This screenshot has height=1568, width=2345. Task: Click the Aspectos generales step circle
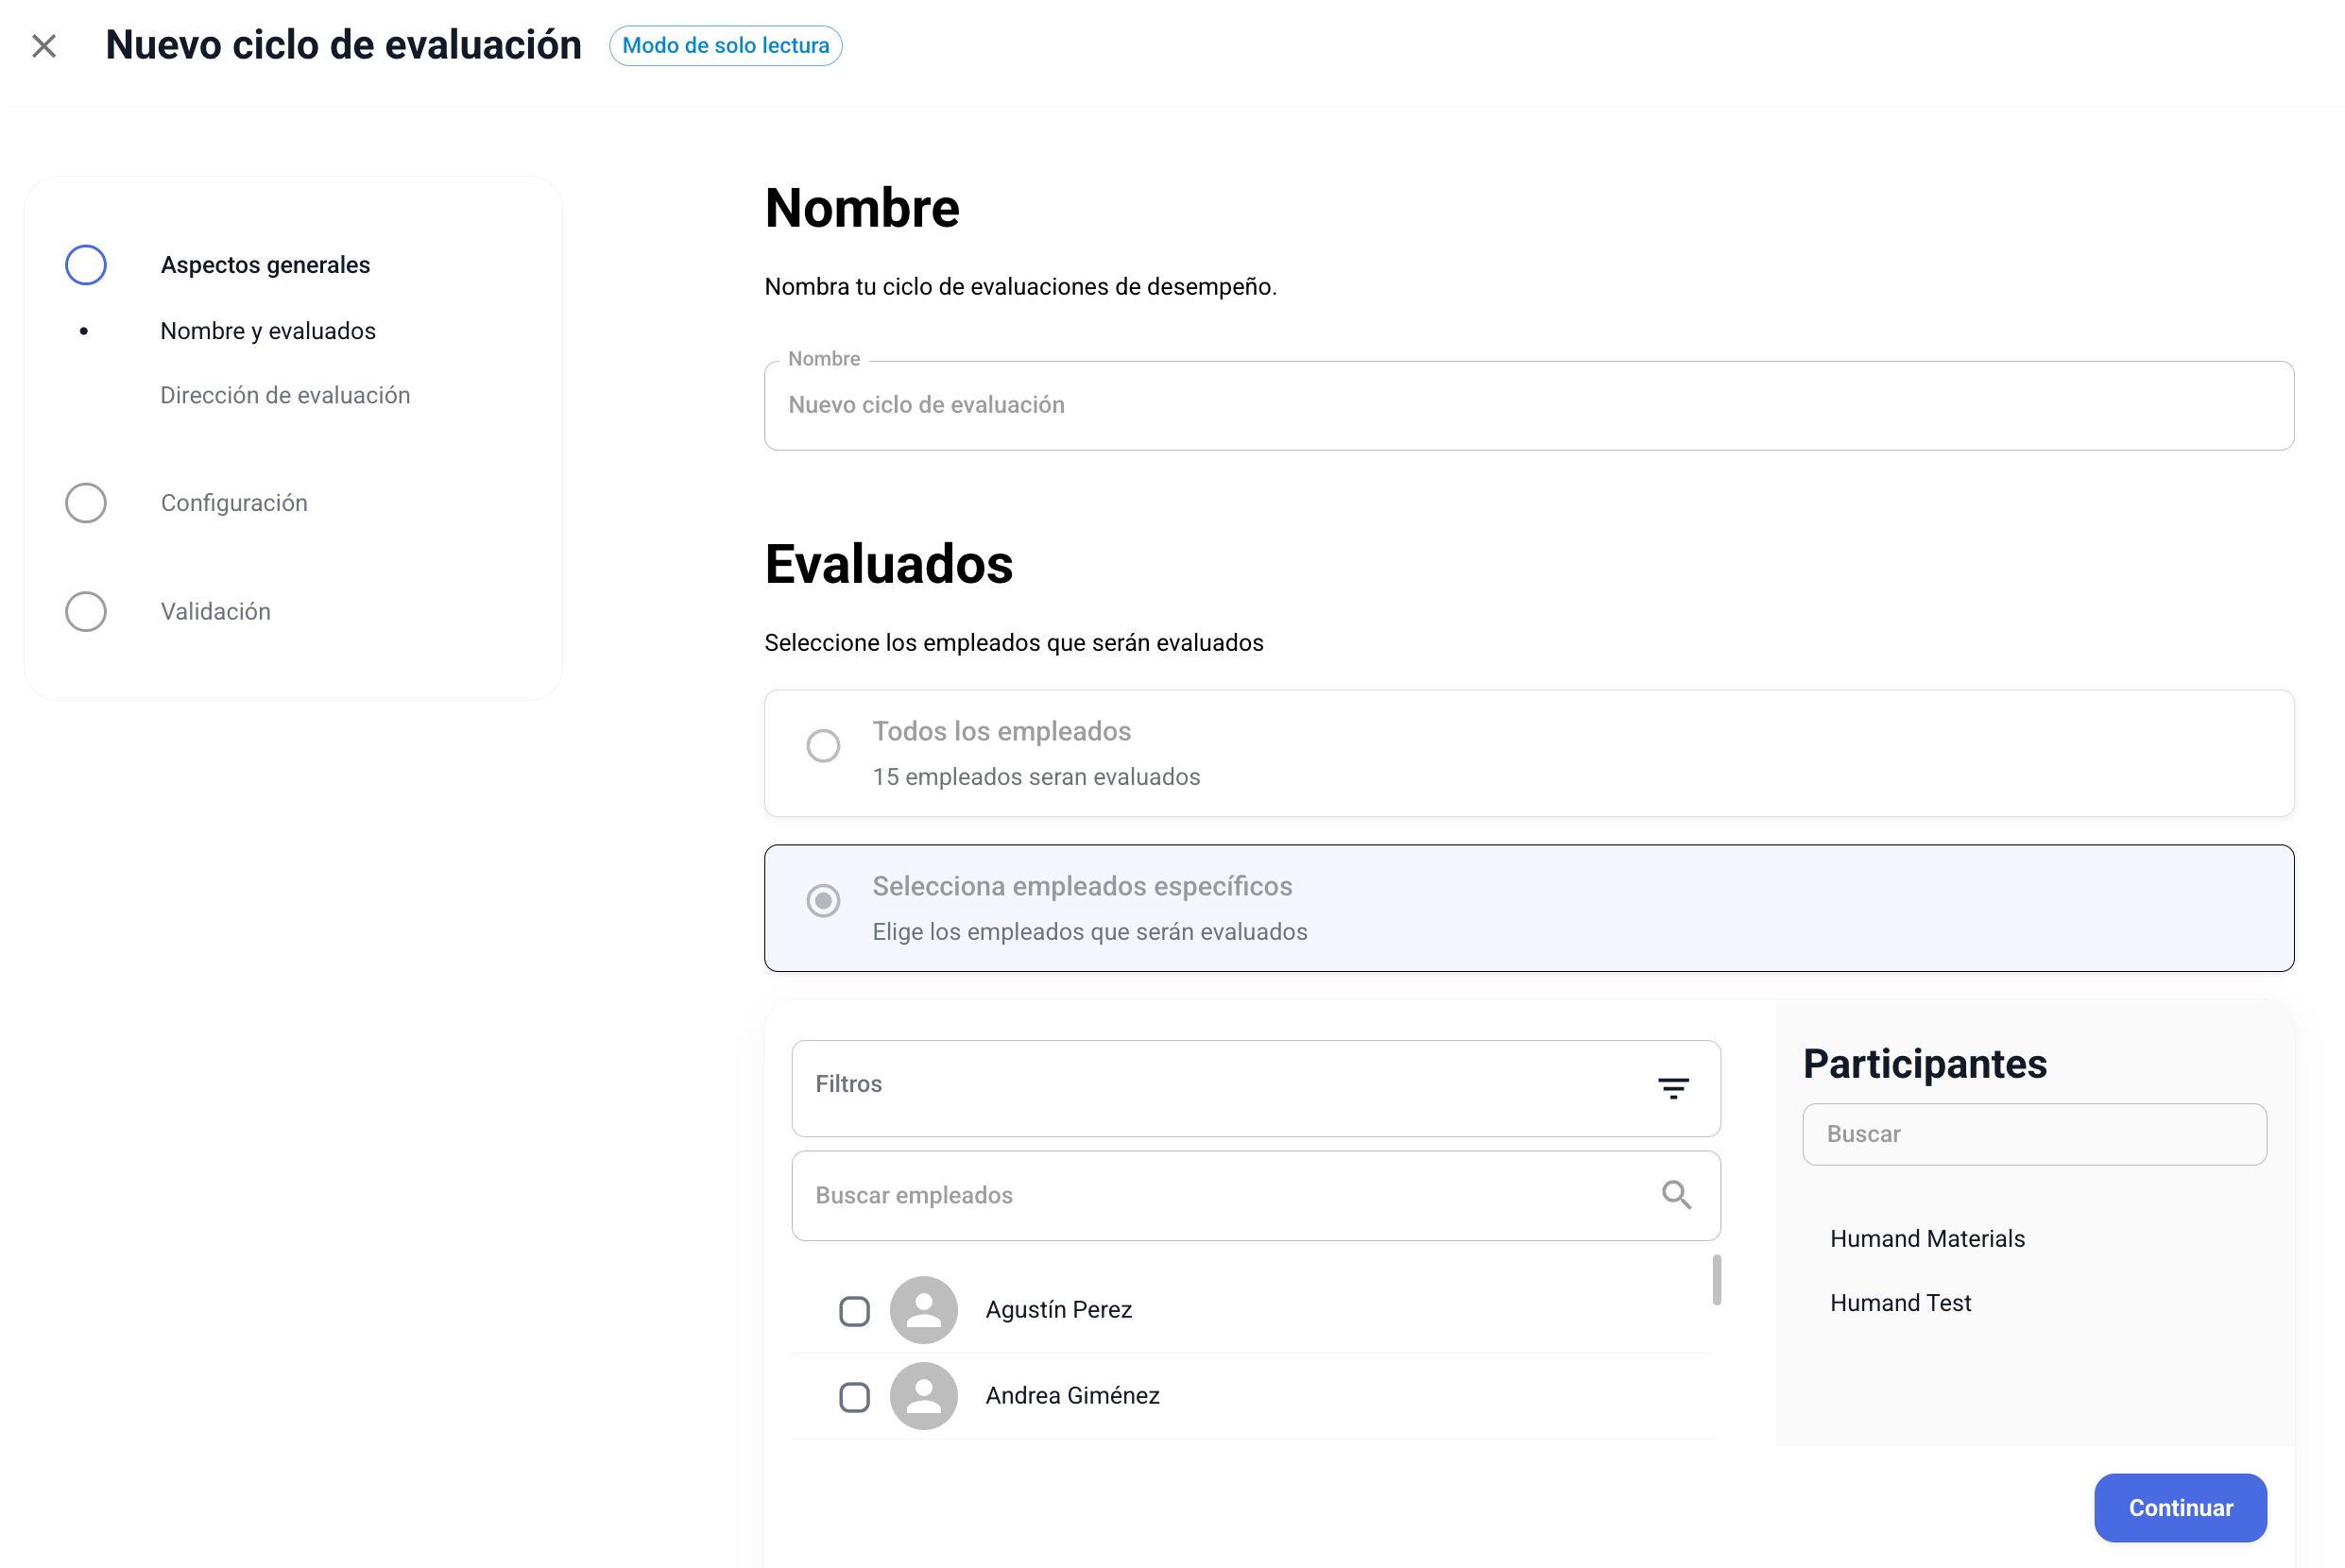86,265
